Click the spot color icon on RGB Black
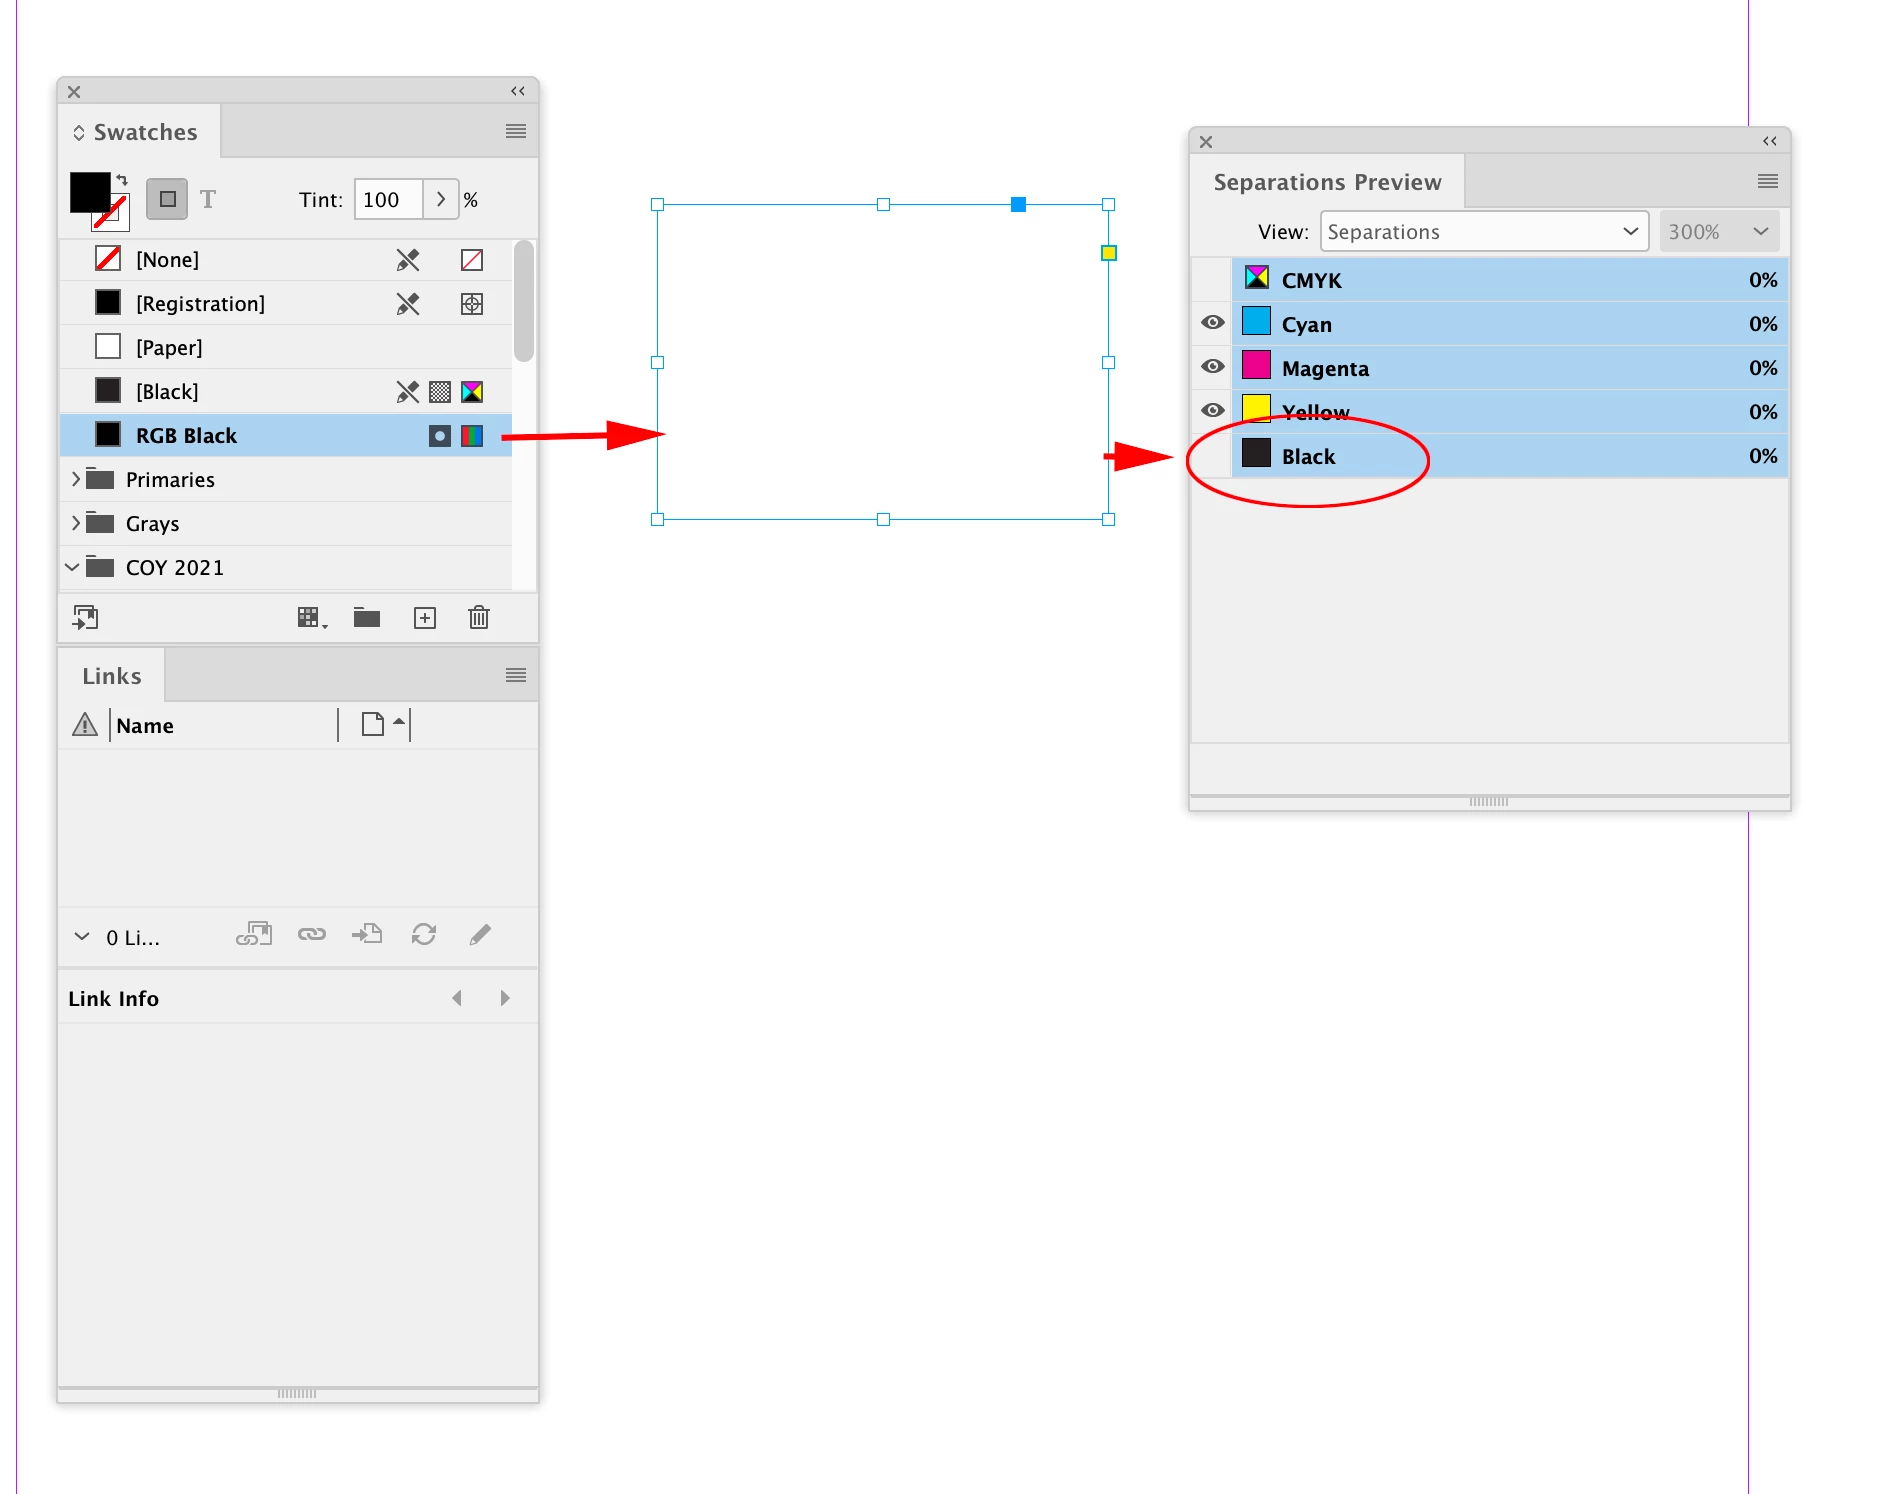The width and height of the screenshot is (1894, 1494). [440, 436]
